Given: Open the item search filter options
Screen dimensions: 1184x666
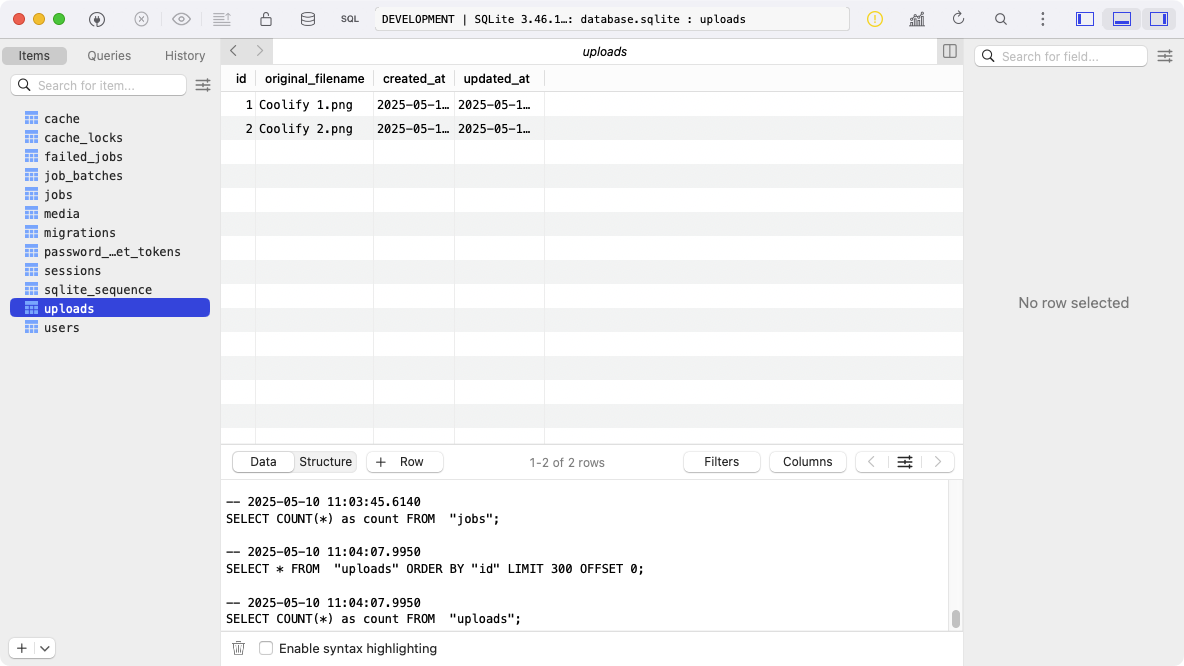Looking at the screenshot, I should click(203, 85).
